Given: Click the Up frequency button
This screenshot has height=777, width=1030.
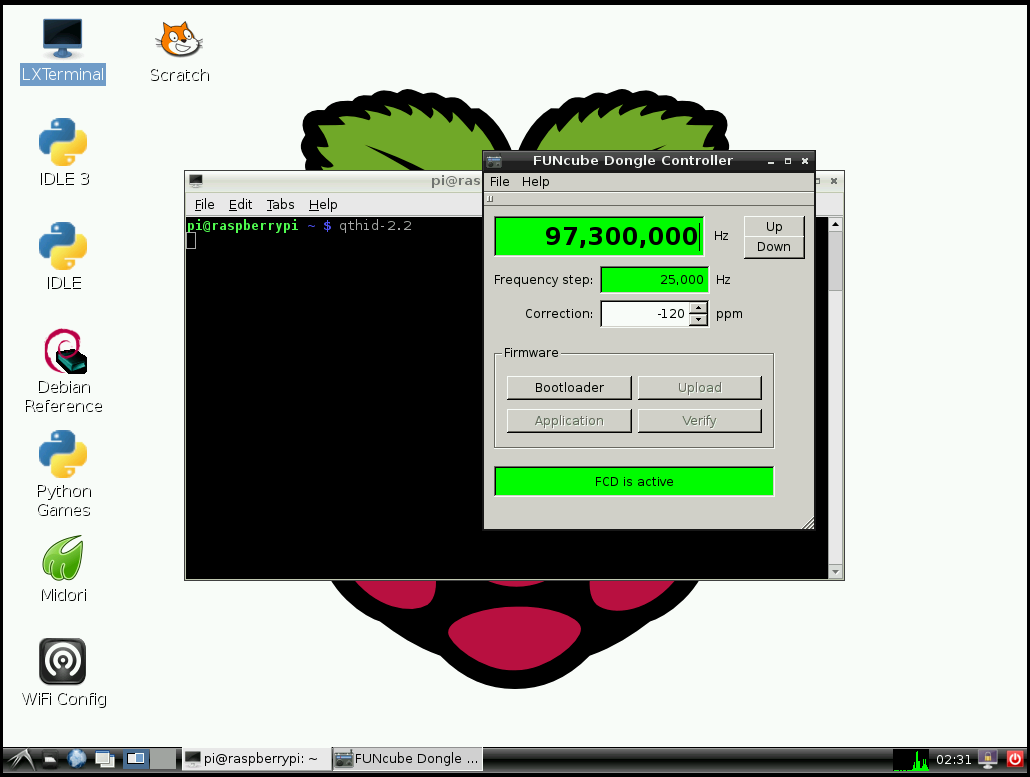Looking at the screenshot, I should coord(774,227).
